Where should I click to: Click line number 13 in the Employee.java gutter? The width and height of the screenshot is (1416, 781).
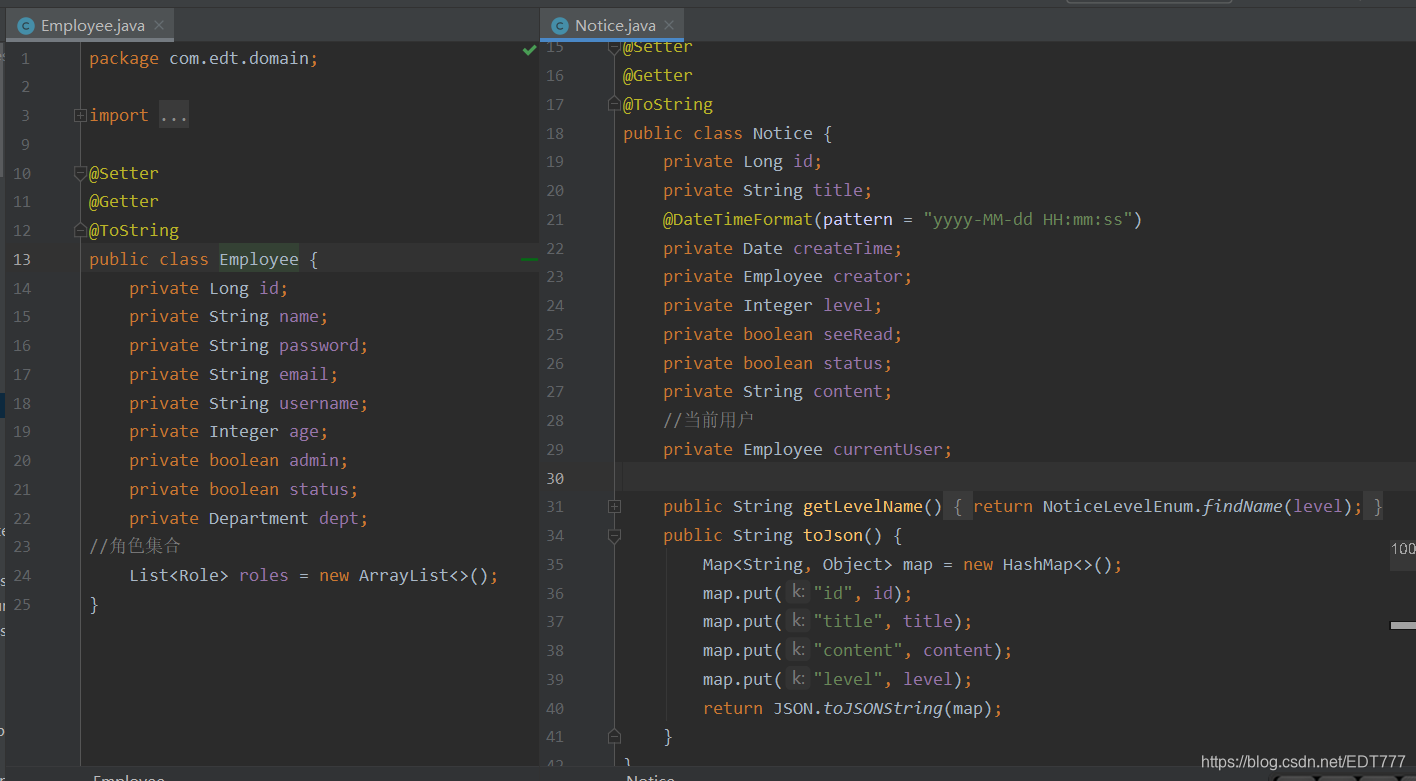(21, 260)
